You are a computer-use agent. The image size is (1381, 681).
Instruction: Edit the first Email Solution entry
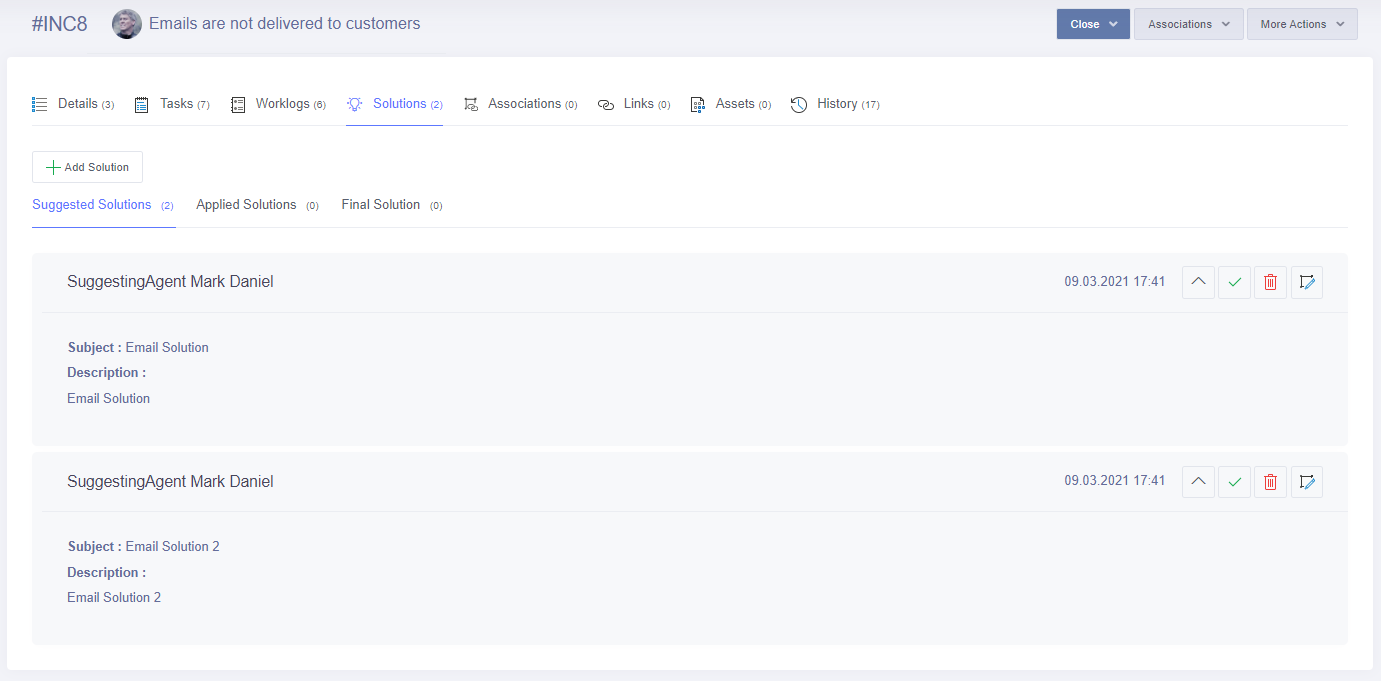[1306, 282]
